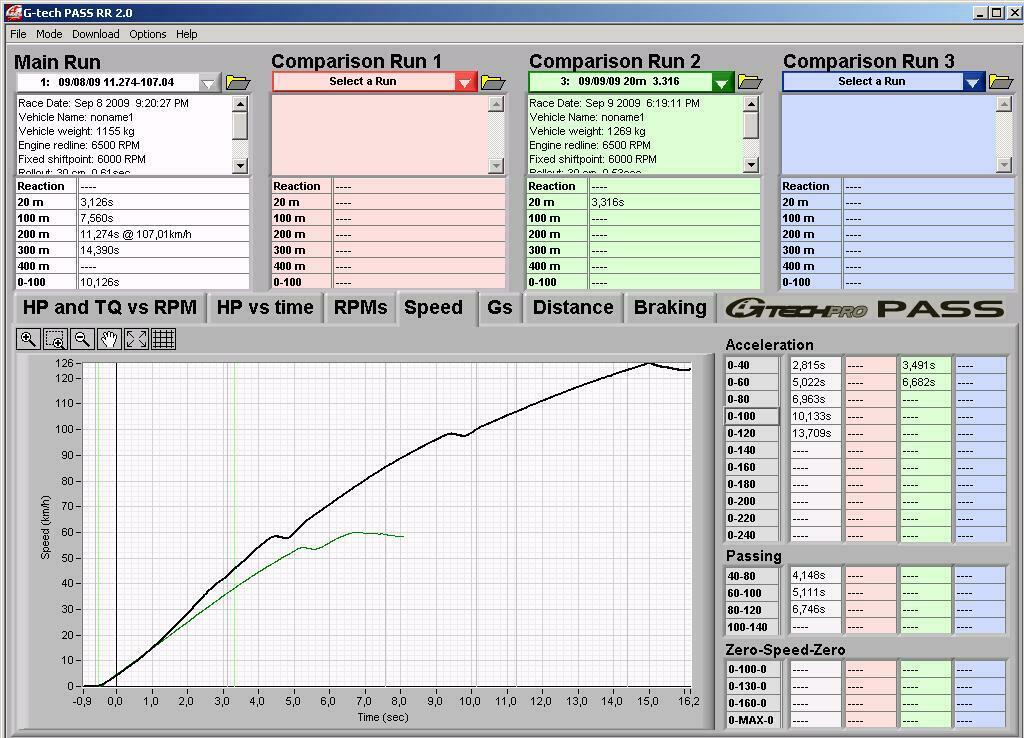Click the green 0-60 value 6,682s
The image size is (1024, 738).
coord(925,383)
